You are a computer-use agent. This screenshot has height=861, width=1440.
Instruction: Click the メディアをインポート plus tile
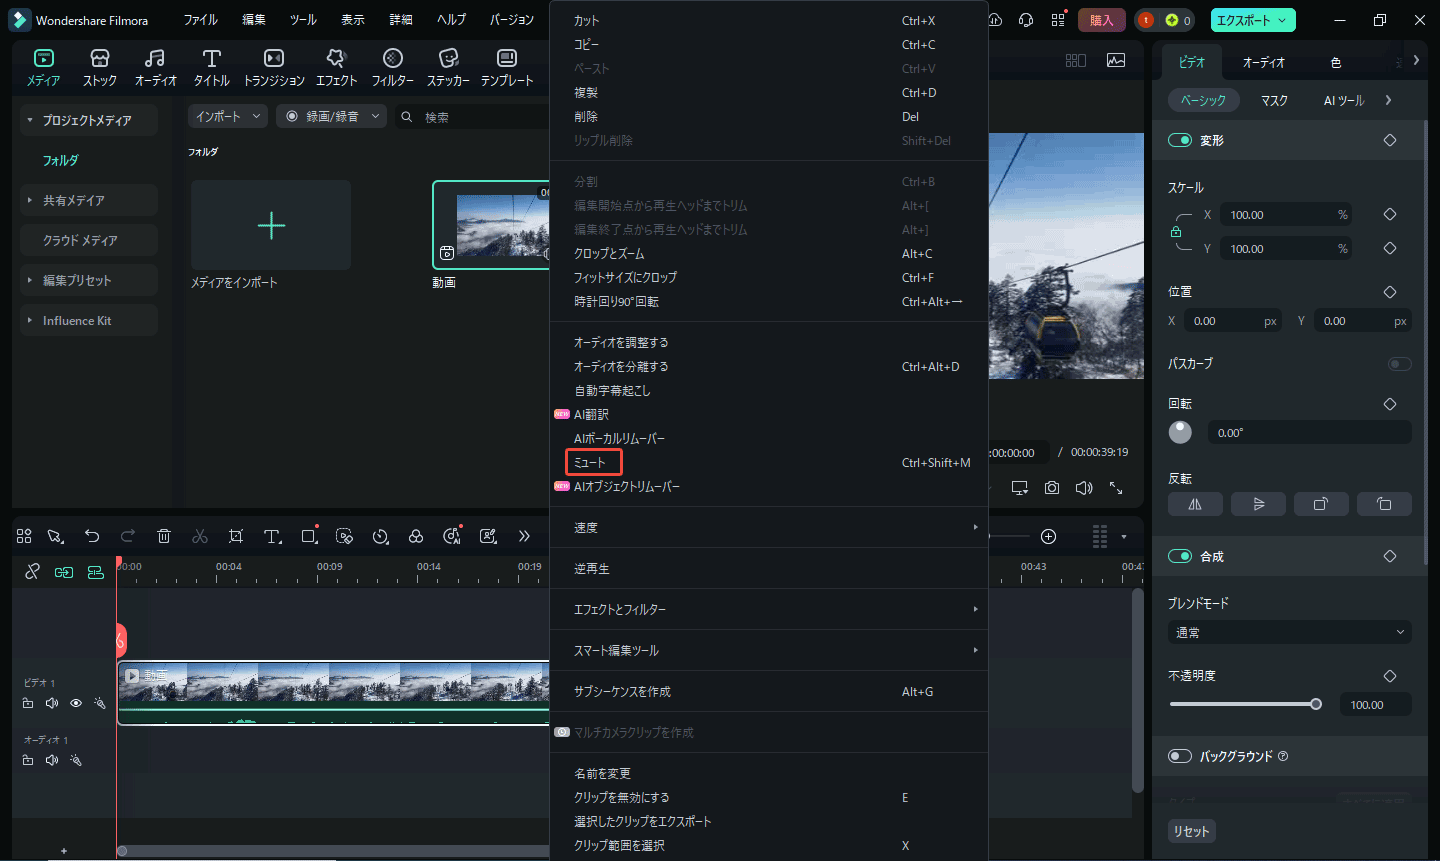tap(271, 225)
